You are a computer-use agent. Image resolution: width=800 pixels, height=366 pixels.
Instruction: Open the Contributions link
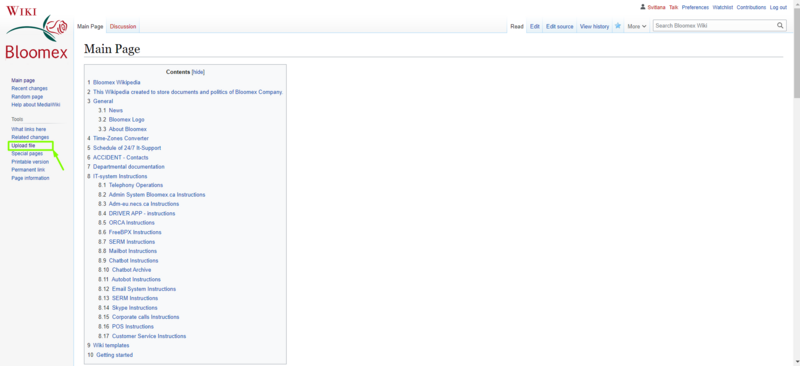click(x=752, y=8)
